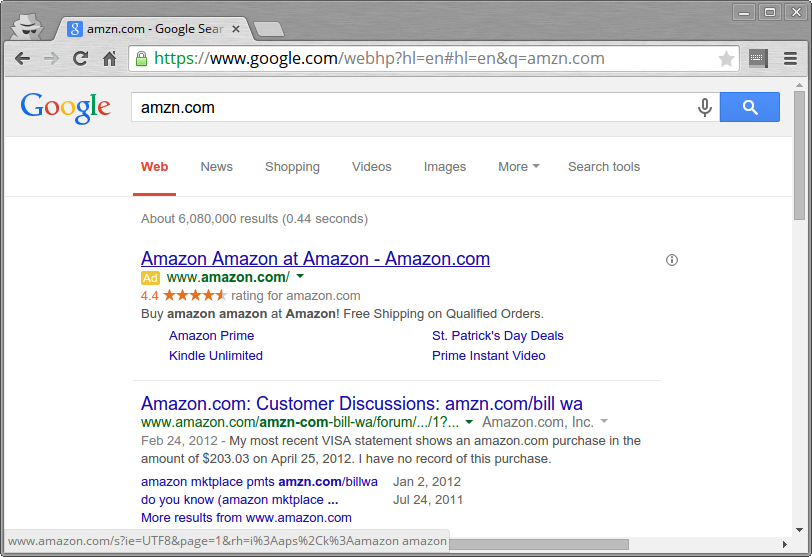Open Amazon Customer Discussions result
This screenshot has width=812, height=557.
click(x=361, y=404)
